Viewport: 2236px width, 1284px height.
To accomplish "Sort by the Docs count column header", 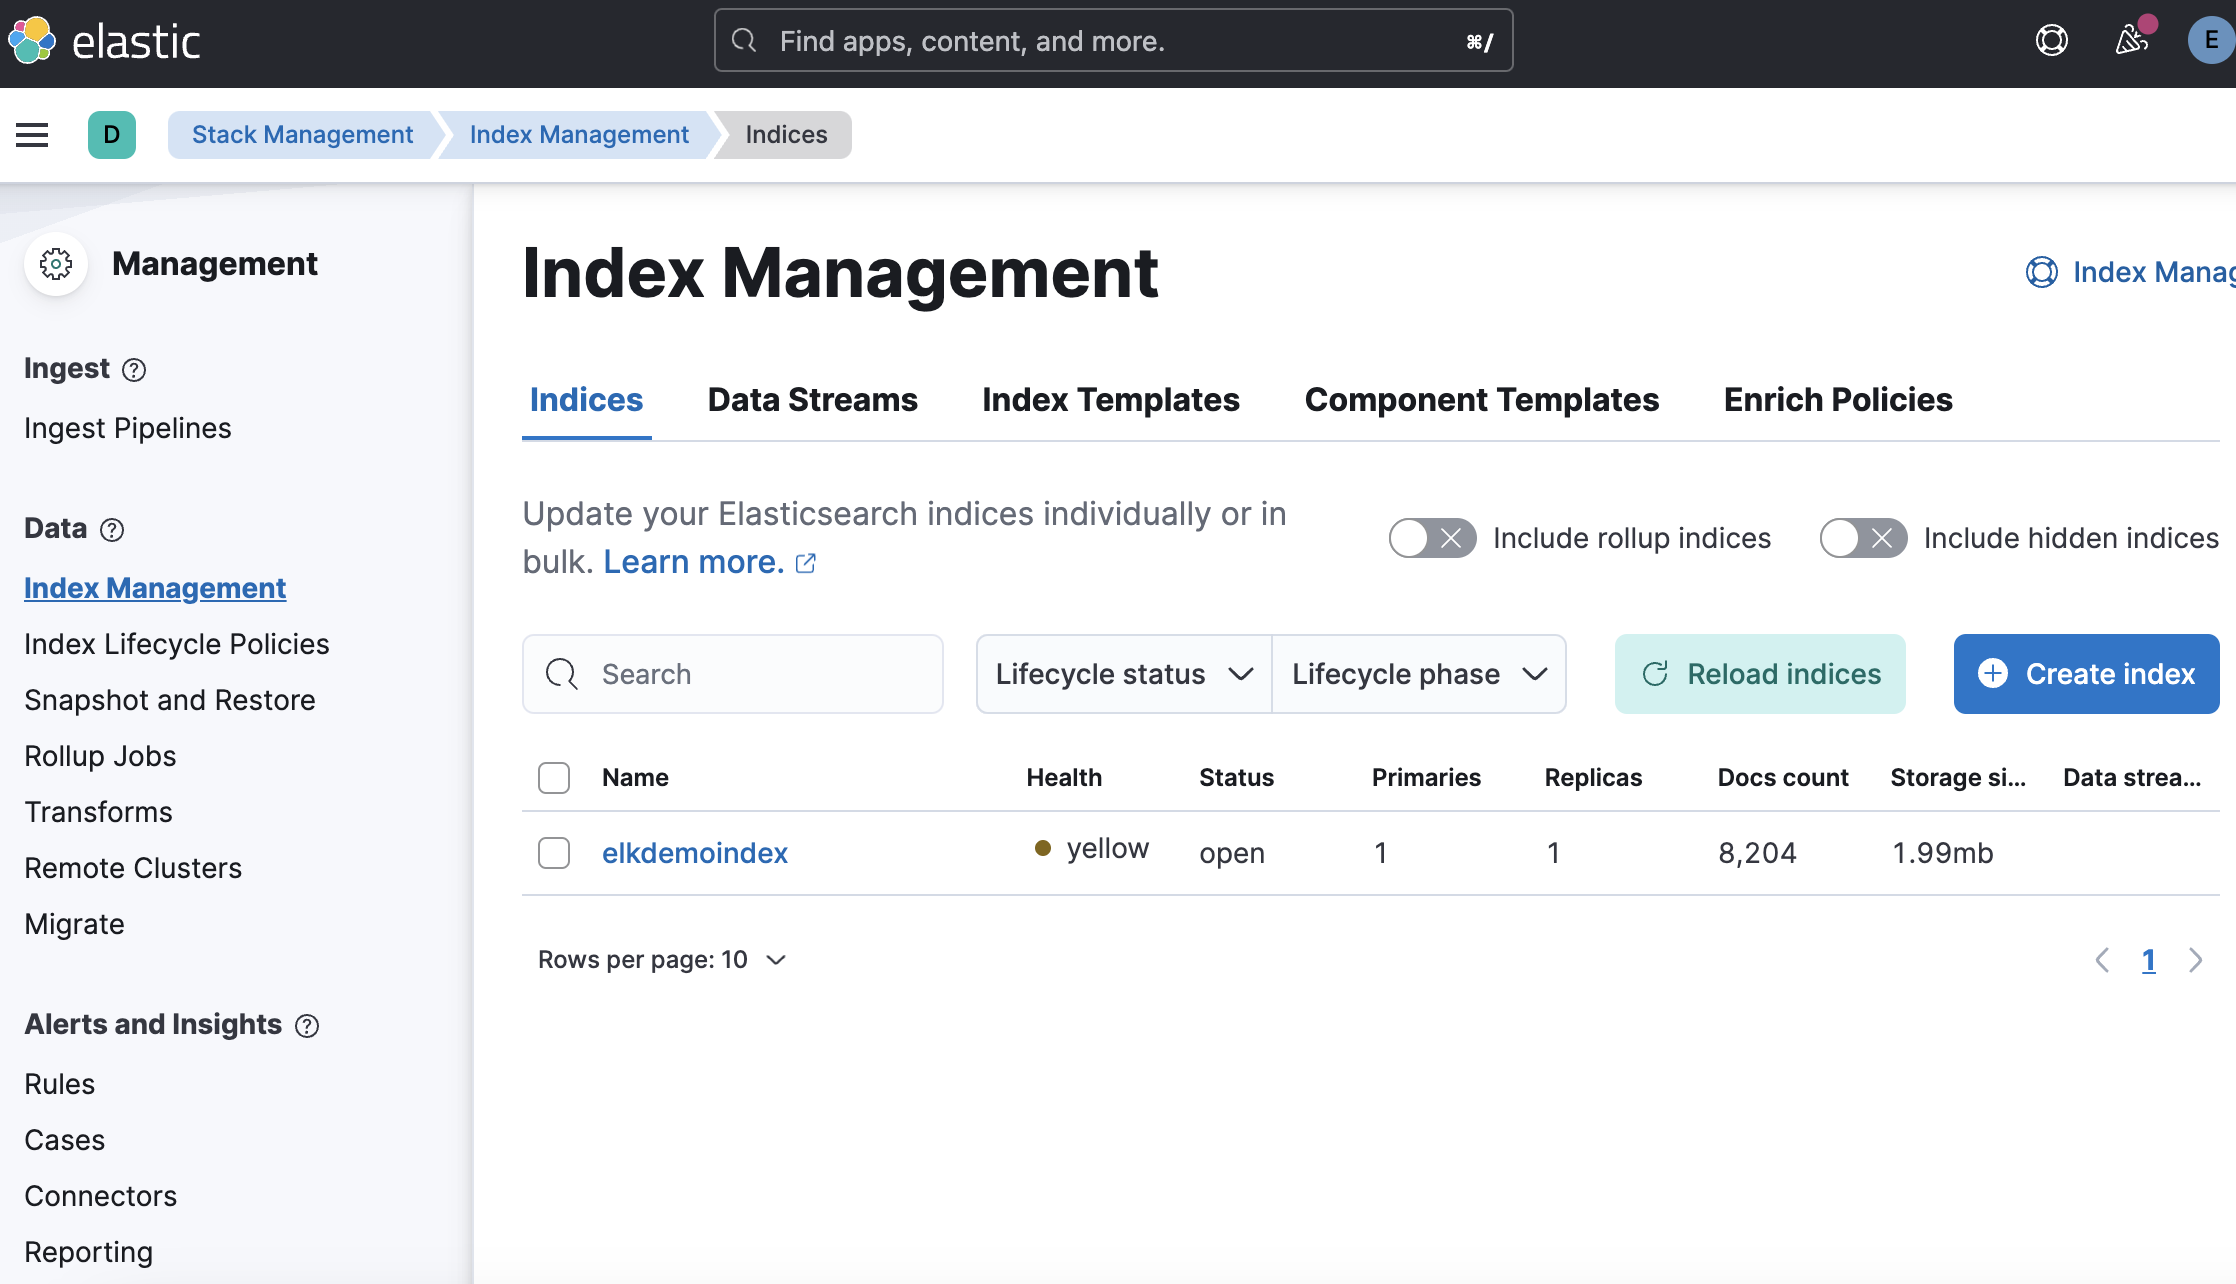I will point(1783,778).
